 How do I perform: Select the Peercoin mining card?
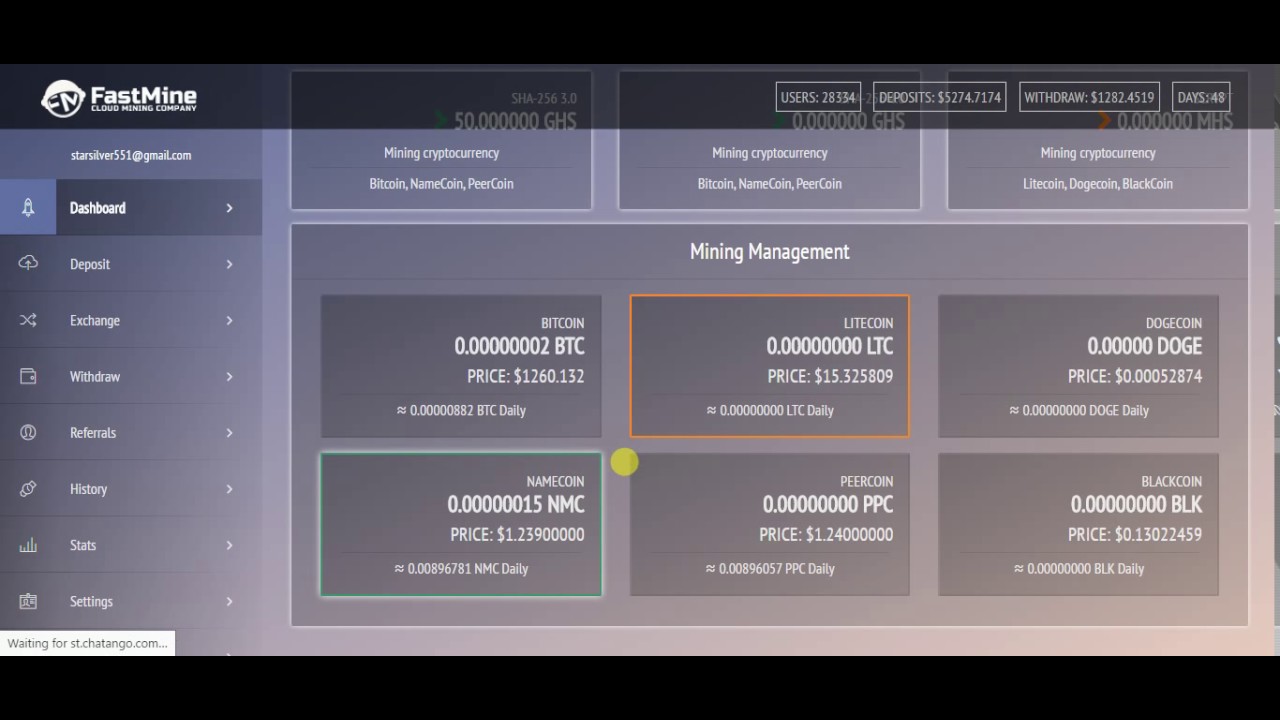coord(770,525)
